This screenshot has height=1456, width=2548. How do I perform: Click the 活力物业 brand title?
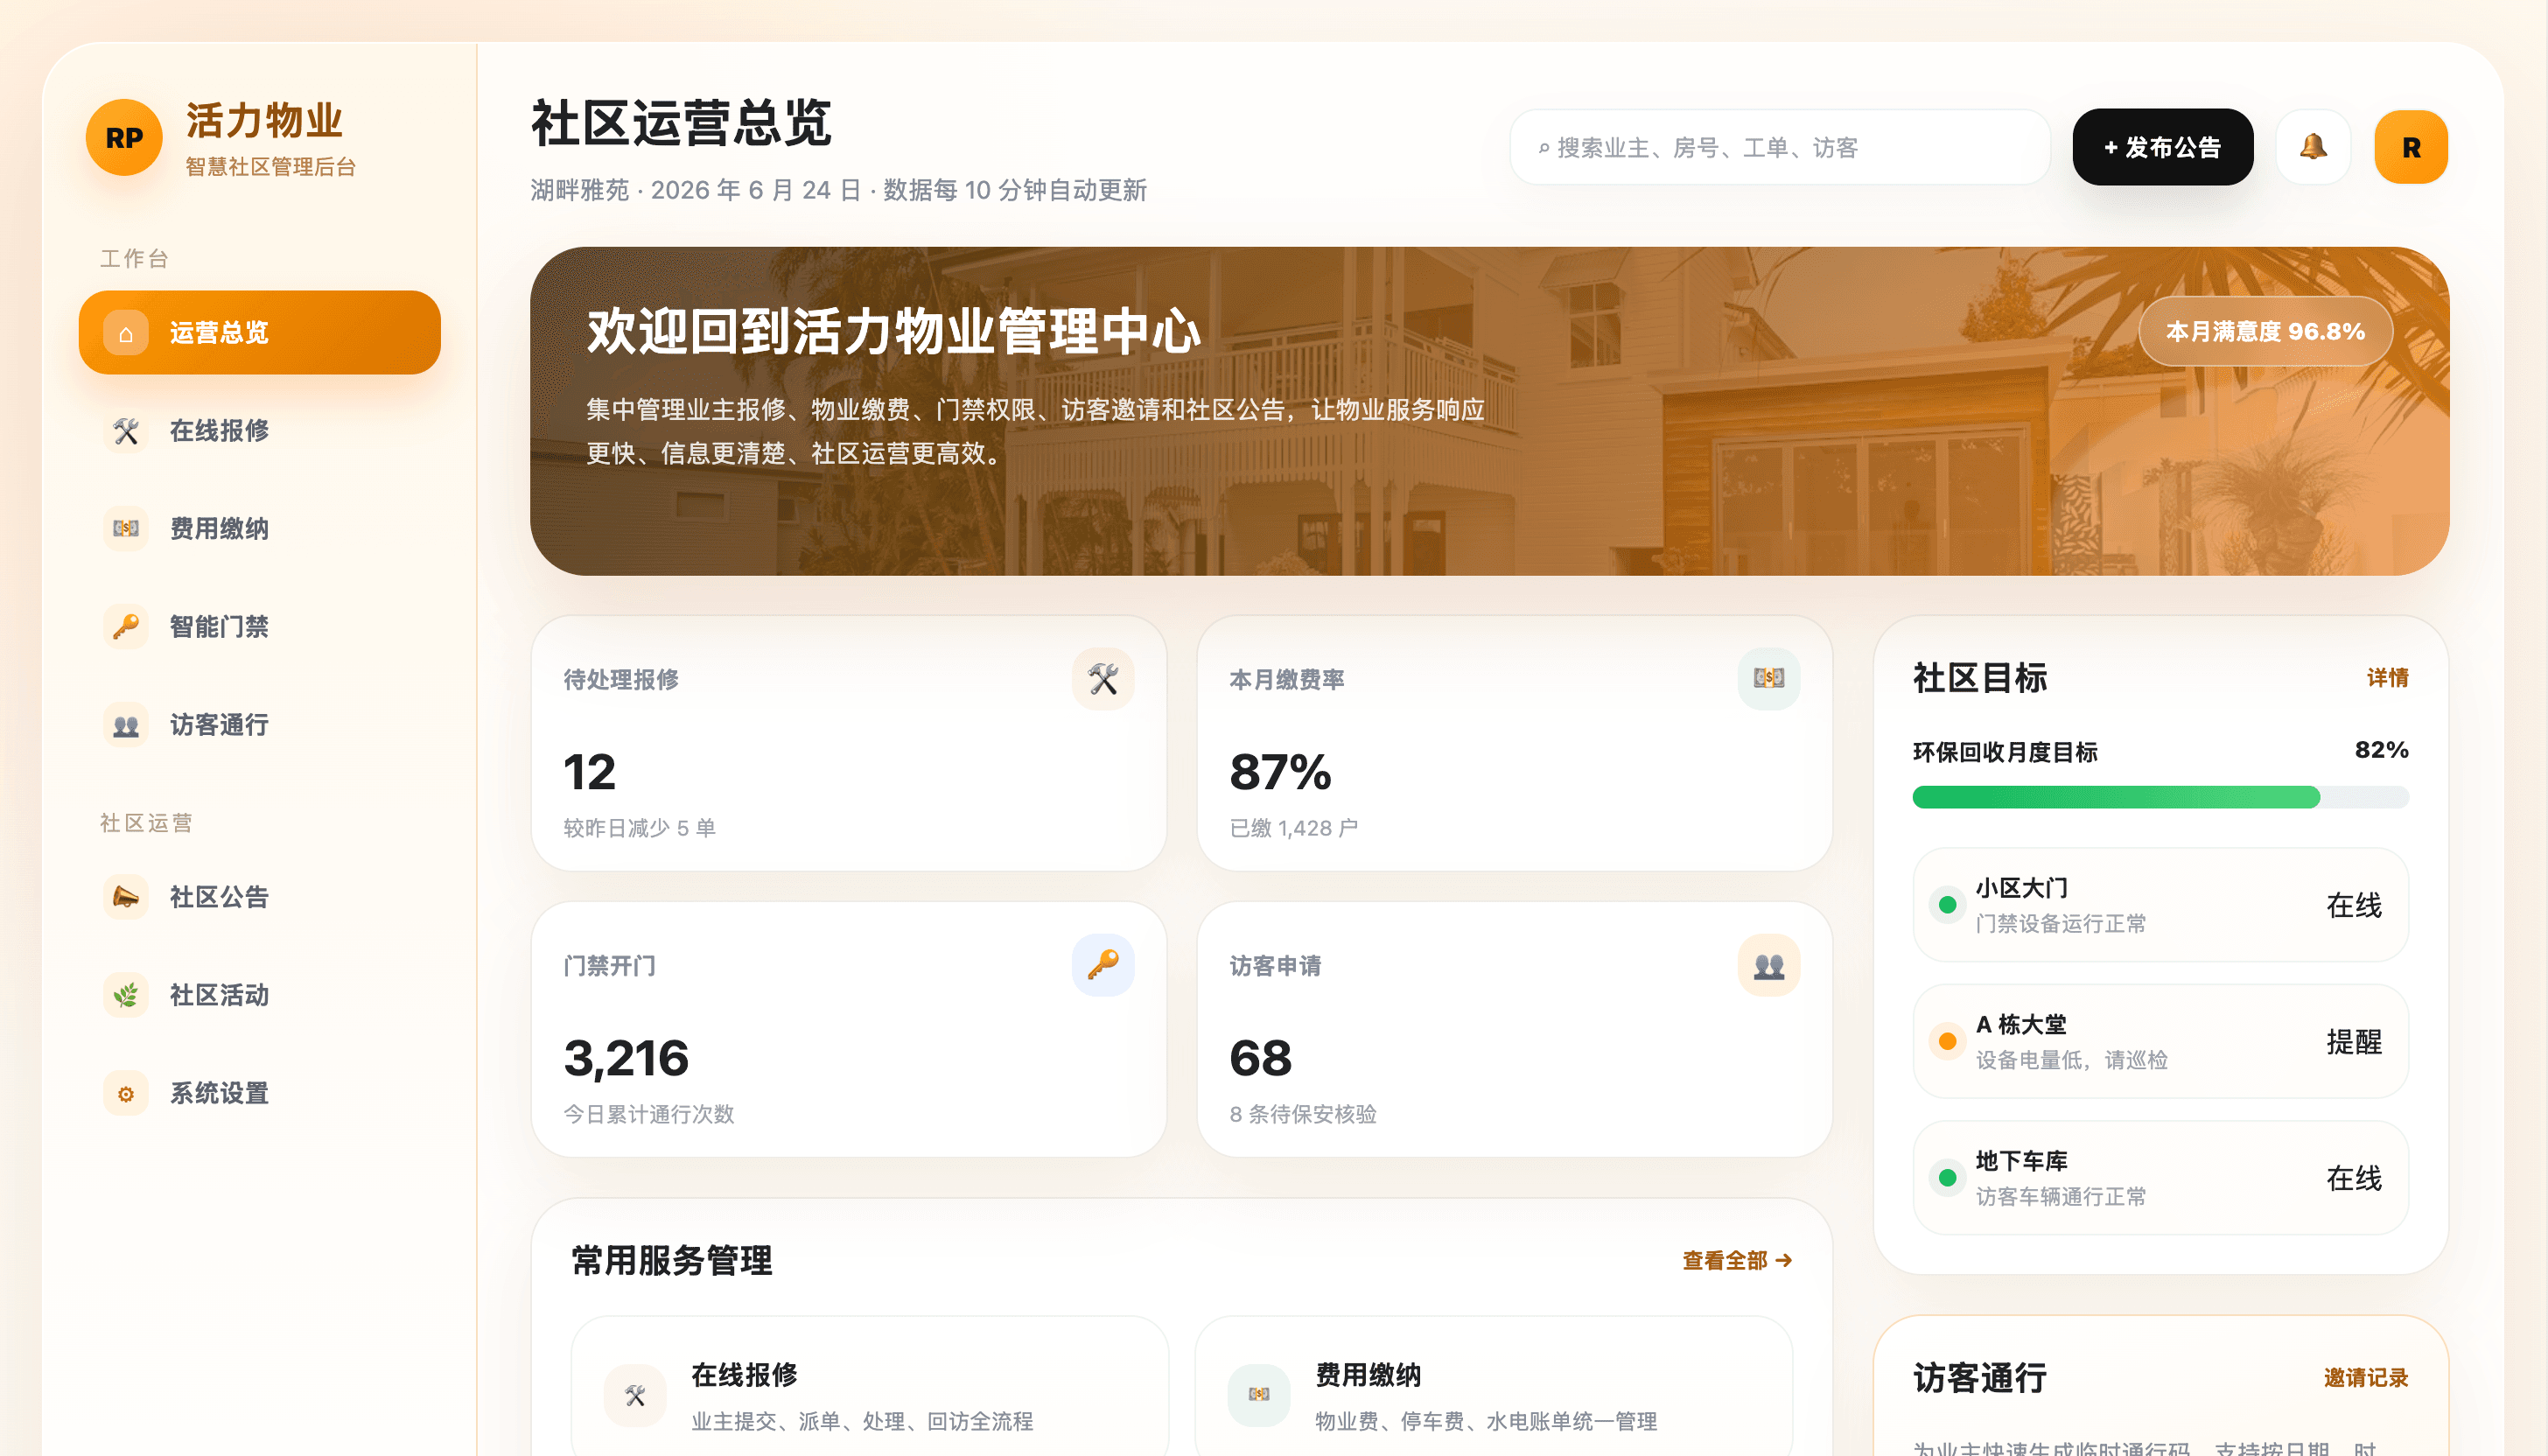click(x=265, y=121)
